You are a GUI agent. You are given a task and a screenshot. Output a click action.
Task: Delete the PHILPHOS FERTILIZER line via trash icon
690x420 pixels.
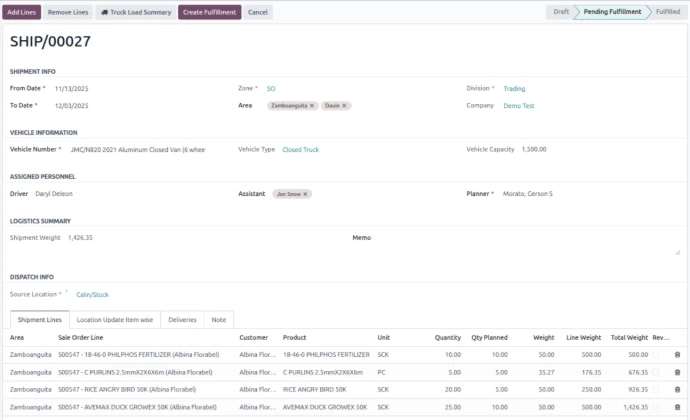tap(677, 354)
